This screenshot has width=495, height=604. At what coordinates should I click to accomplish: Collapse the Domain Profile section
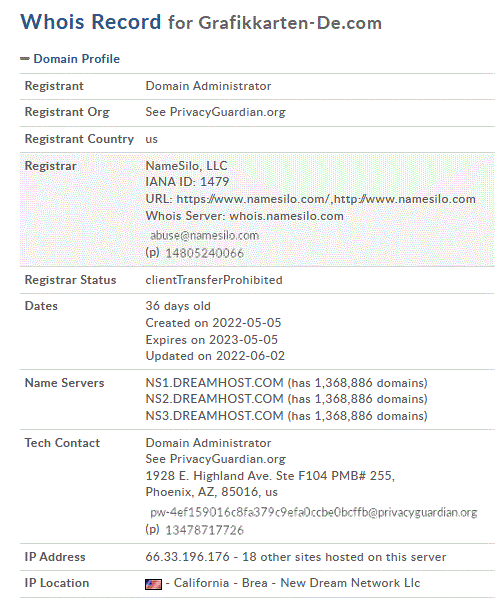click(77, 59)
